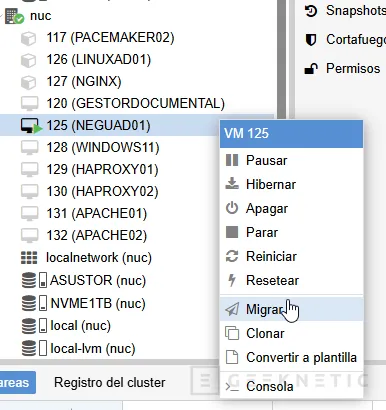The width and height of the screenshot is (386, 410).
Task: Select 120 (GESTORDOCUMENTAL) in the tree
Action: [x=136, y=104]
